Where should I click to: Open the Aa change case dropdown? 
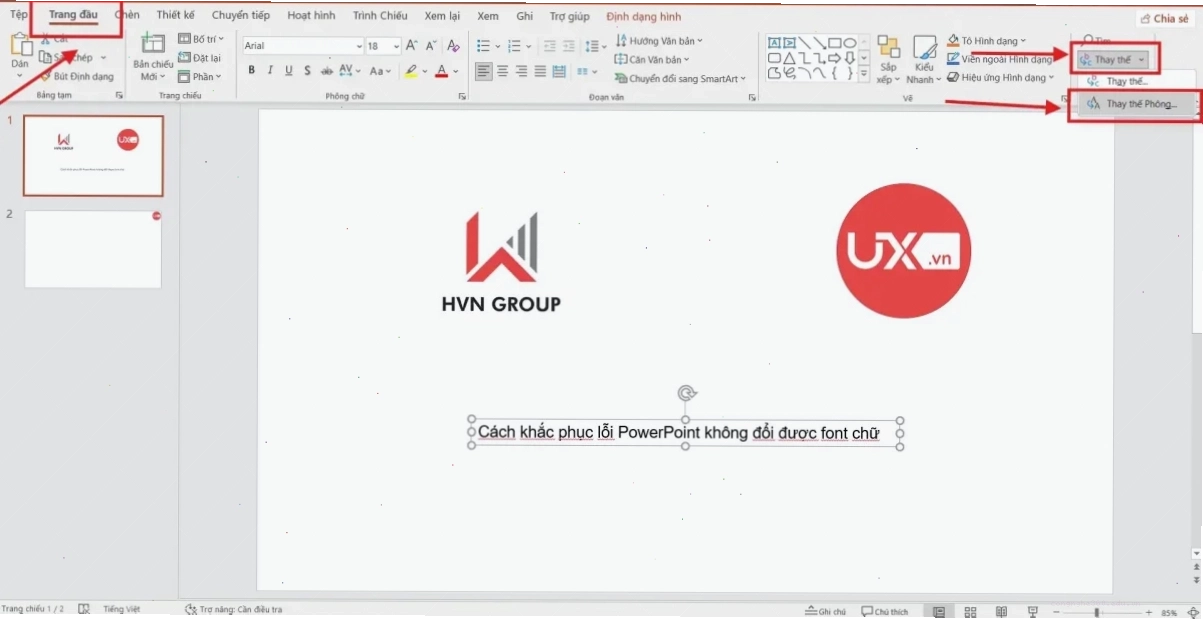[x=381, y=71]
